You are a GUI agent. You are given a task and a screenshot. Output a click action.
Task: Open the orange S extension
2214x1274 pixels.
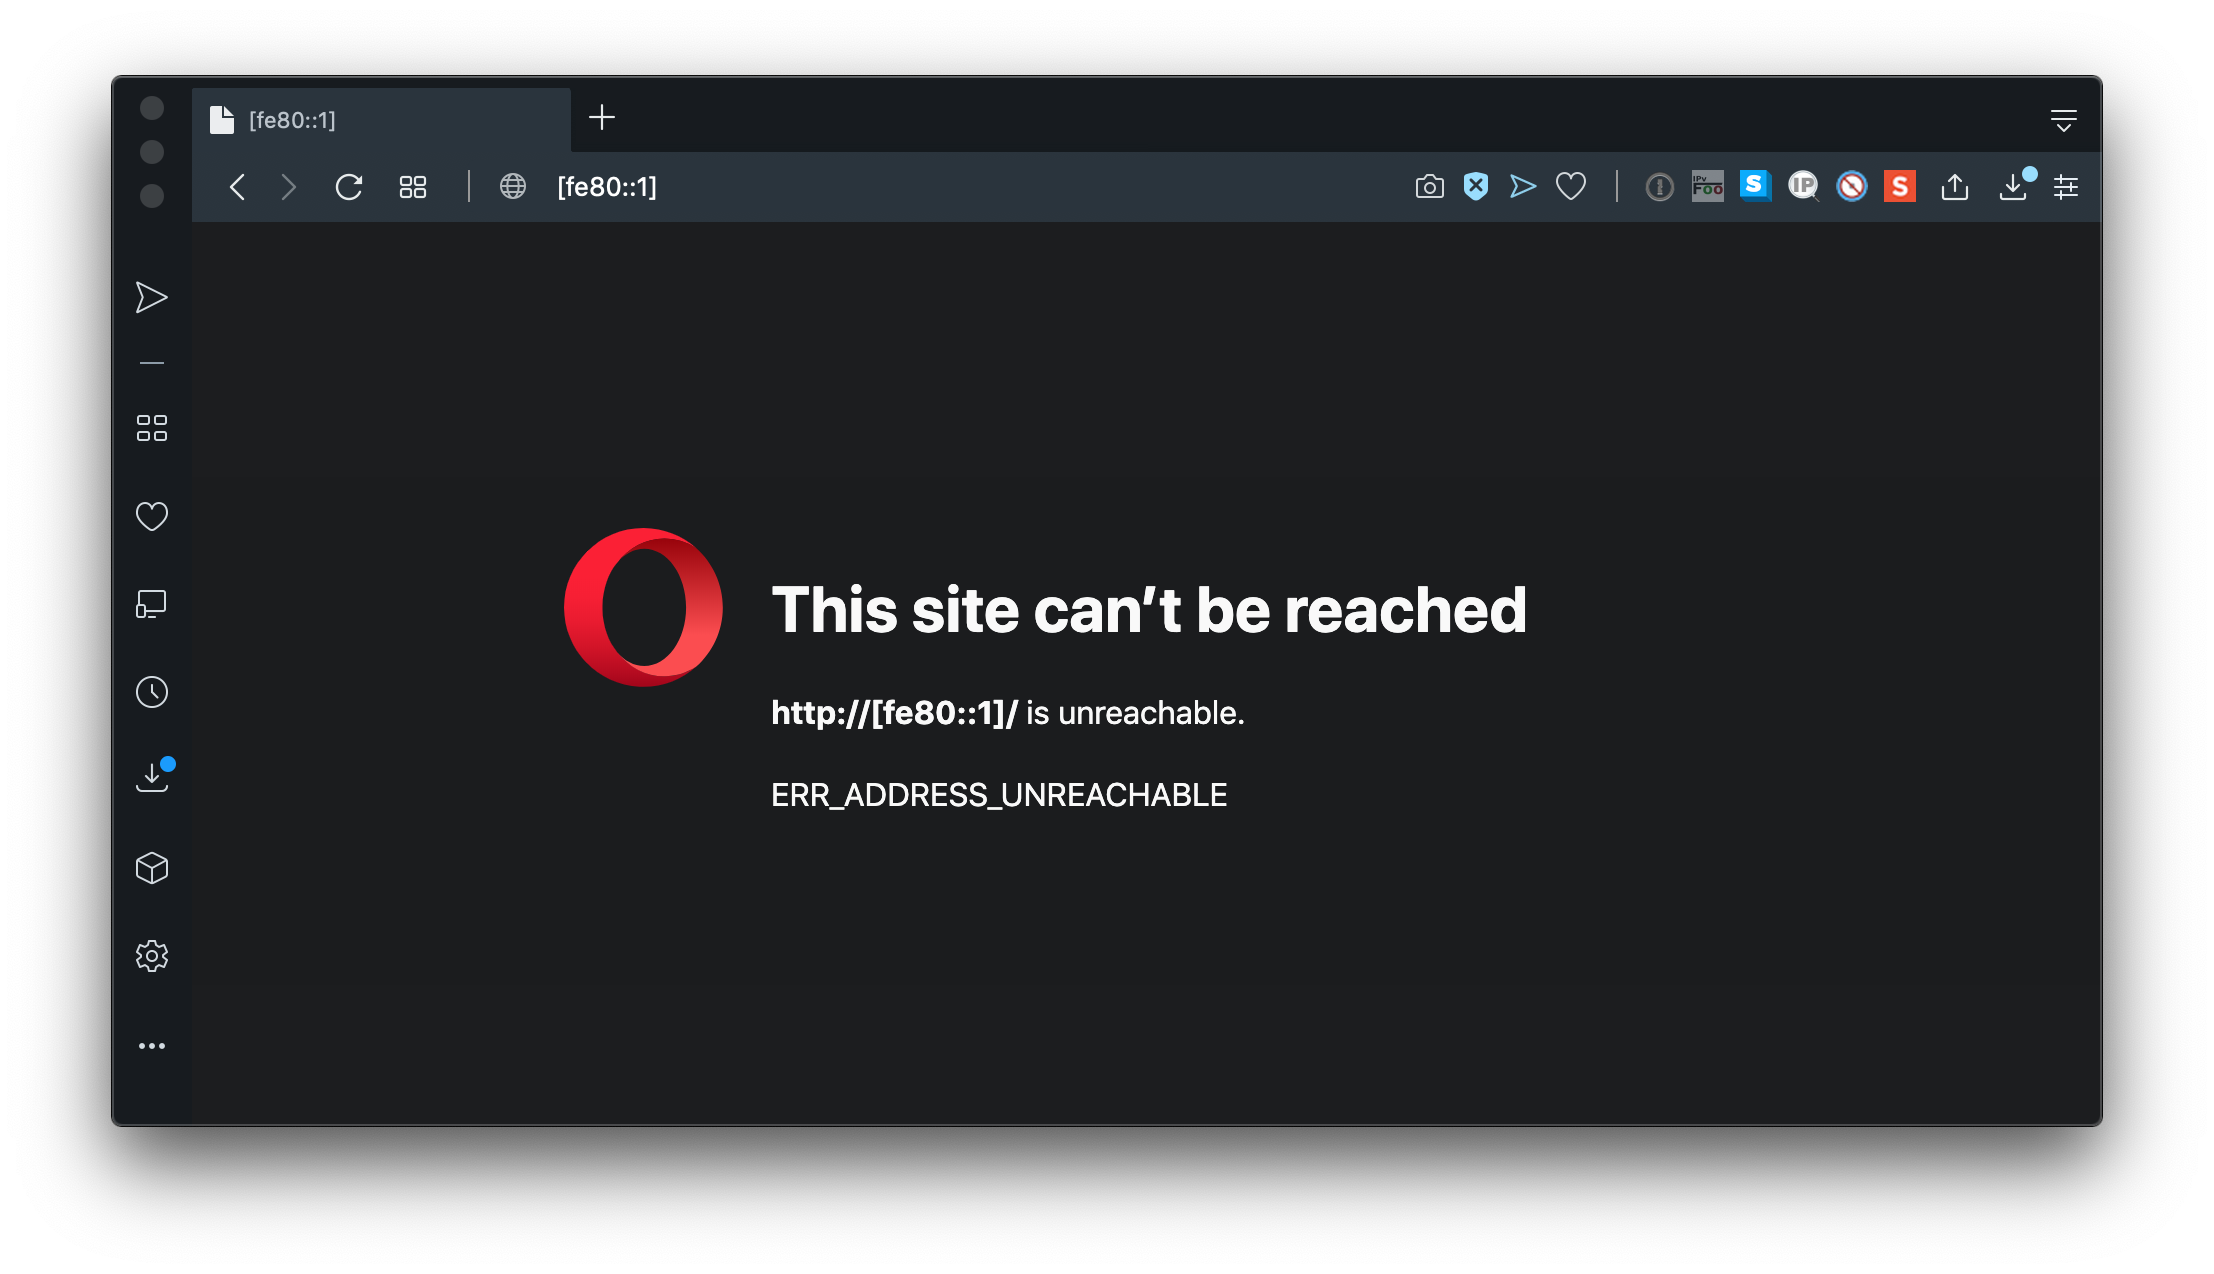click(x=1900, y=187)
